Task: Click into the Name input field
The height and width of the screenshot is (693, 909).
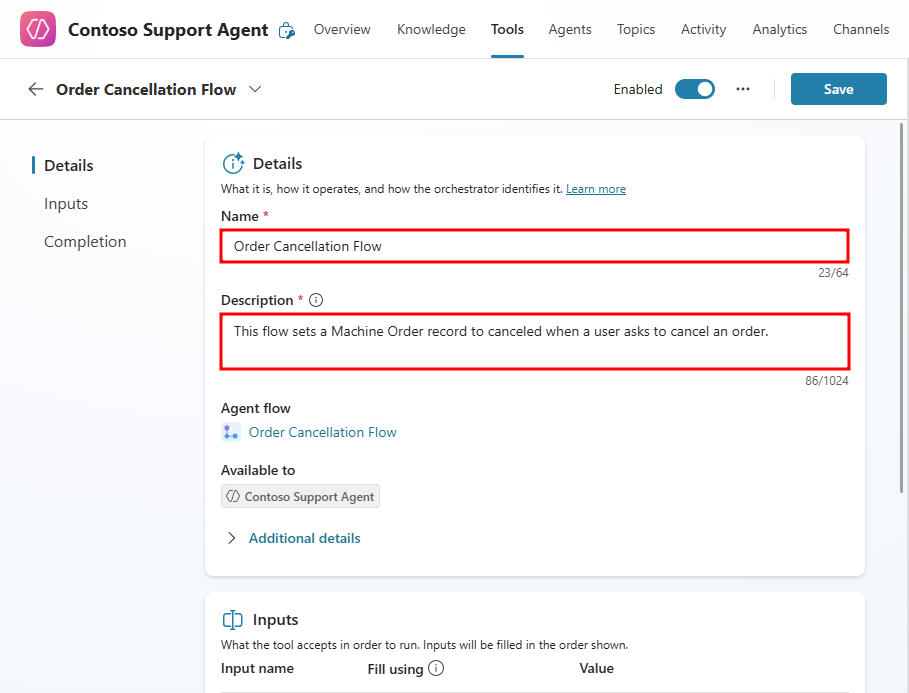Action: 535,246
